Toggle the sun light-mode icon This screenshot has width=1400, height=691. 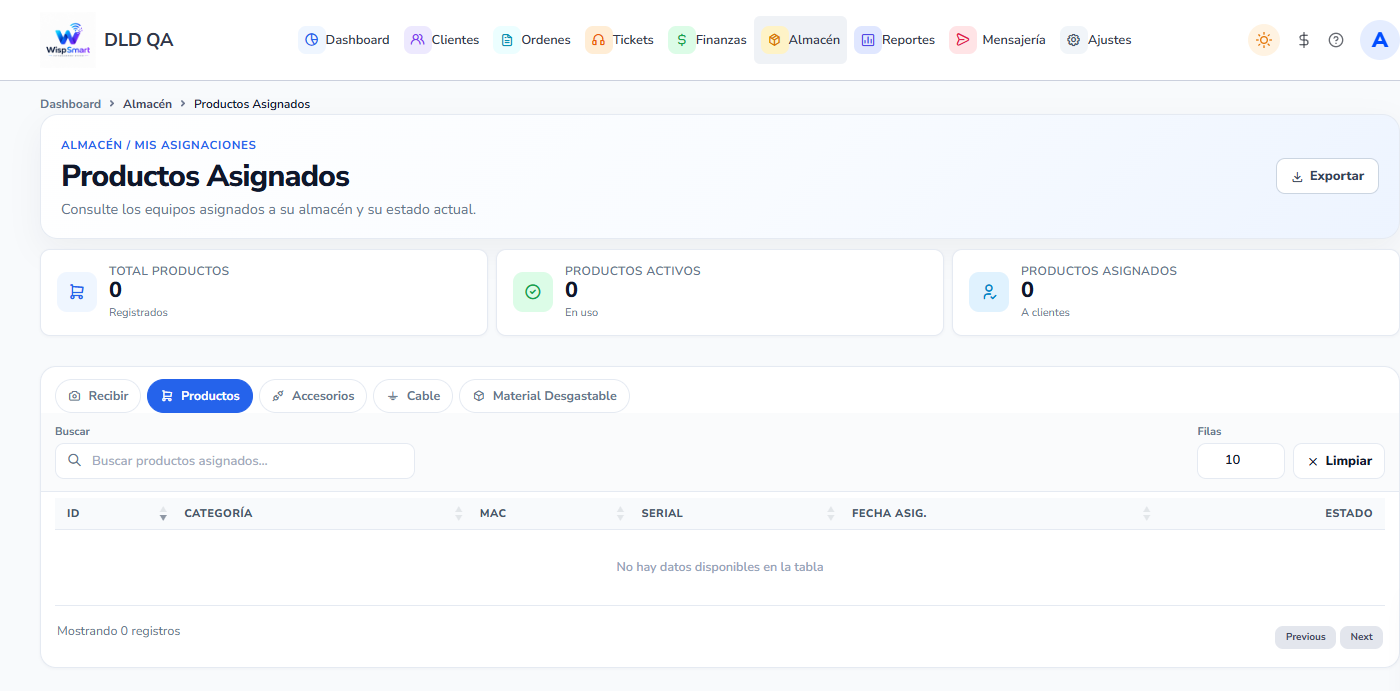[x=1264, y=40]
